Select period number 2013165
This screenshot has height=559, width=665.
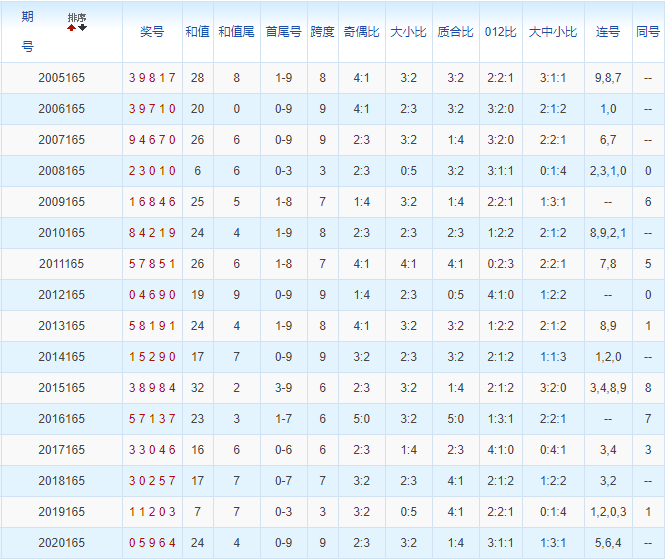tap(61, 325)
